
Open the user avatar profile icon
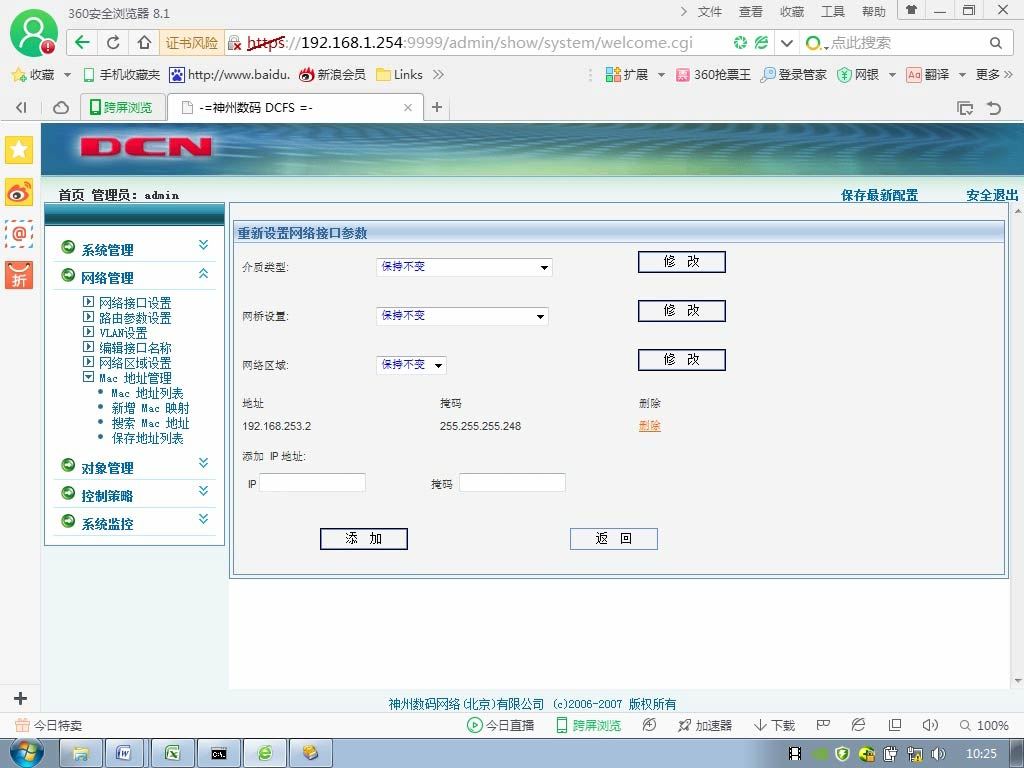(x=33, y=32)
